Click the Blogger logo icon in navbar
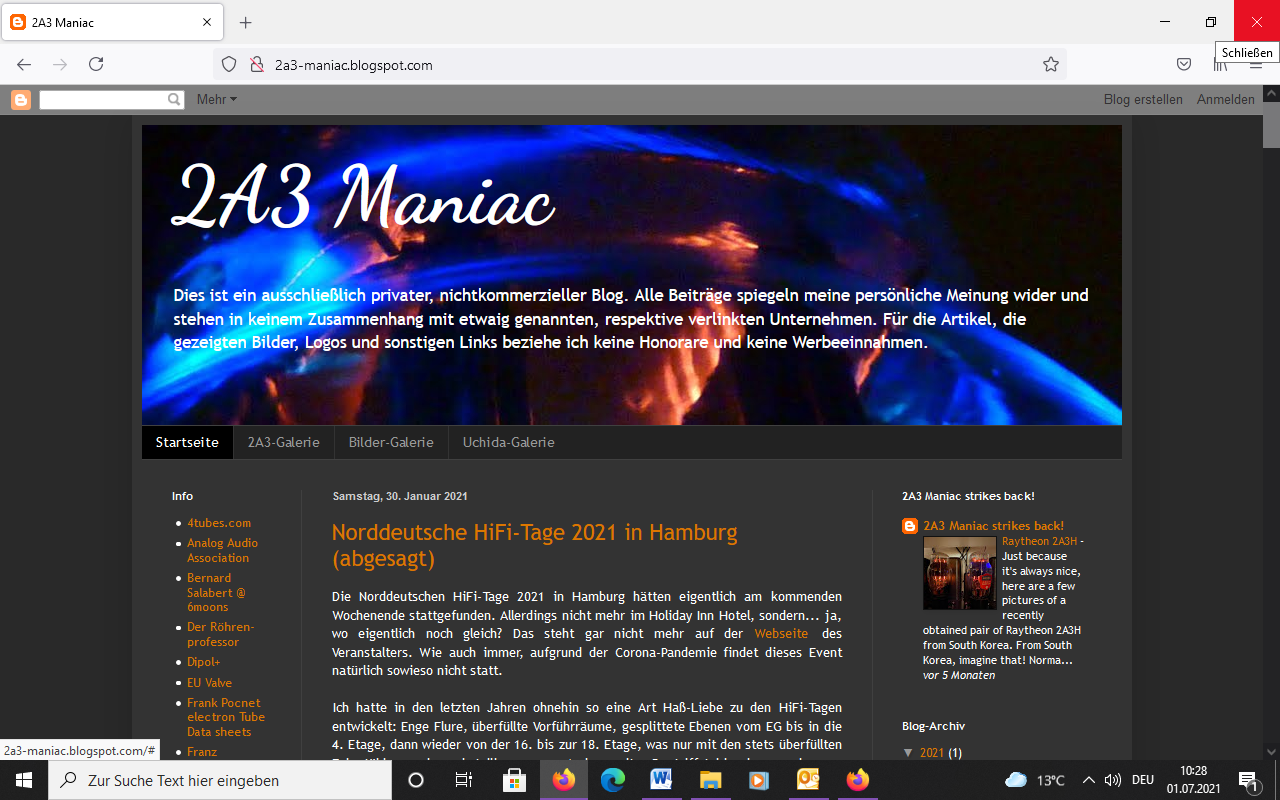Screen dimensions: 1280x800 pos(21,100)
